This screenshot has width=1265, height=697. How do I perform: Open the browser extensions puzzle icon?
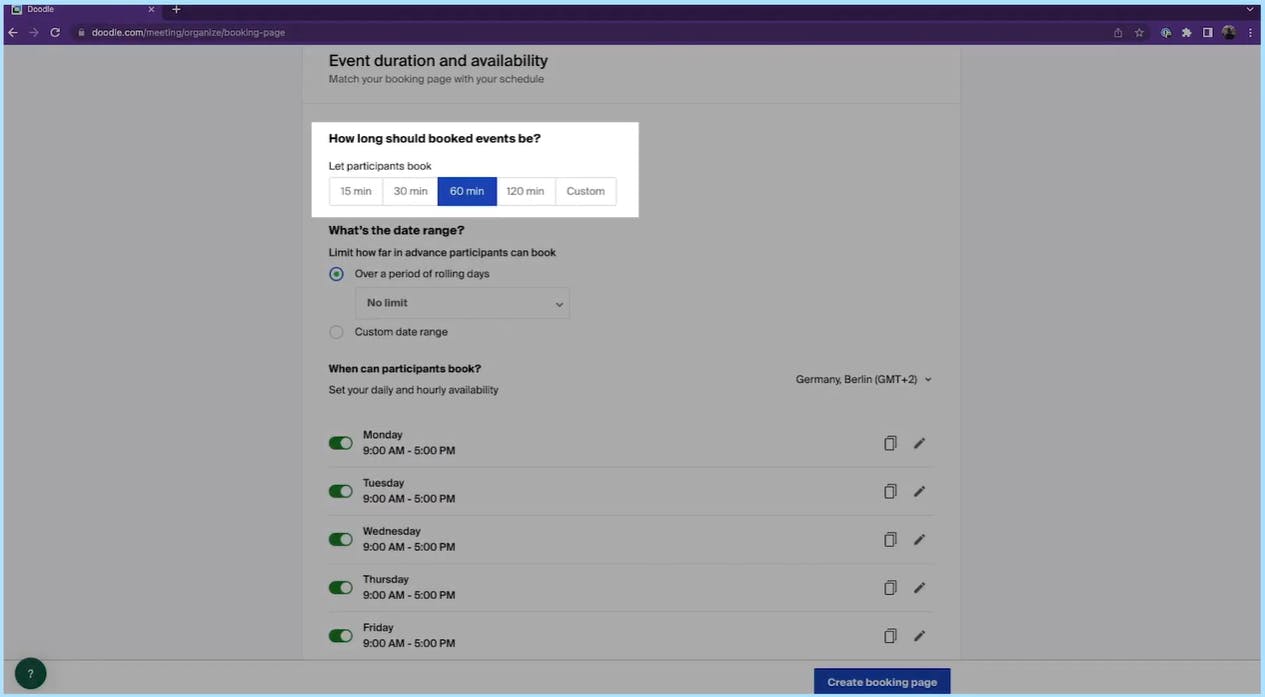(1185, 32)
